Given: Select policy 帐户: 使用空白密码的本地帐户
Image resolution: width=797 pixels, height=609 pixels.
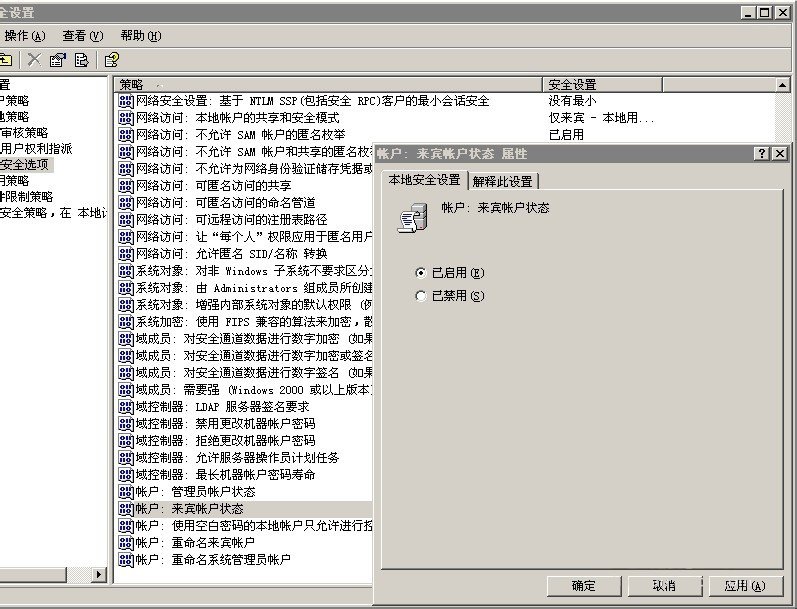Looking at the screenshot, I should point(254,526).
